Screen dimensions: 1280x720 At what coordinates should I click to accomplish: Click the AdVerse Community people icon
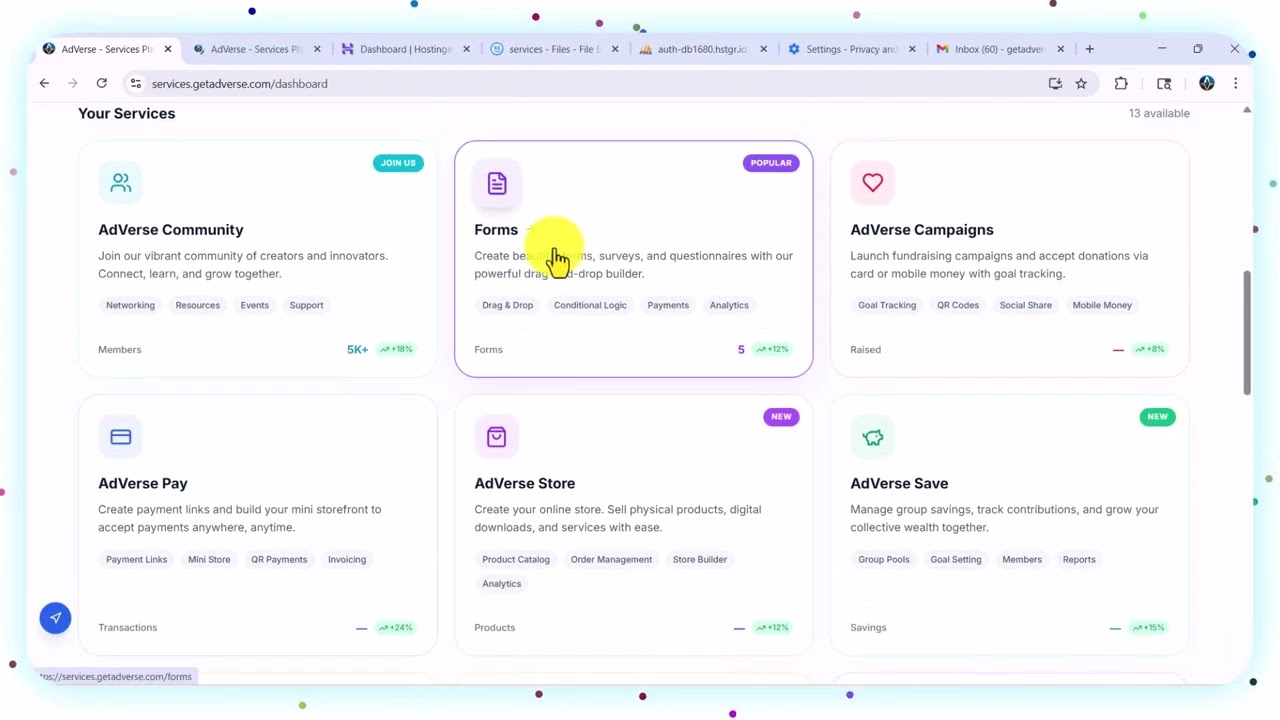tap(121, 183)
